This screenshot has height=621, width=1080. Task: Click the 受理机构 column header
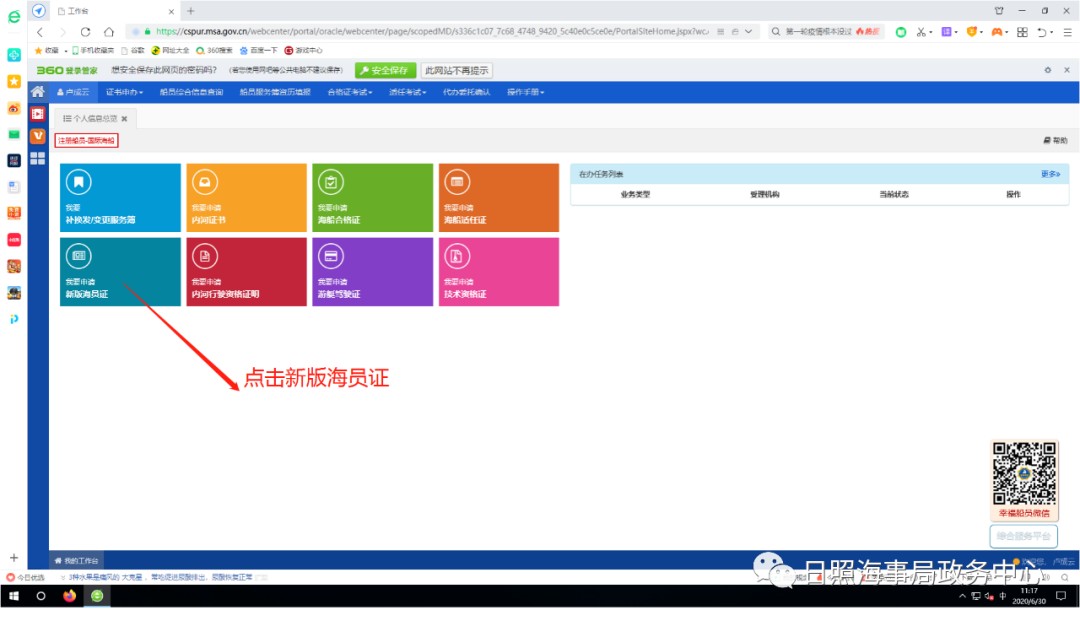[765, 194]
